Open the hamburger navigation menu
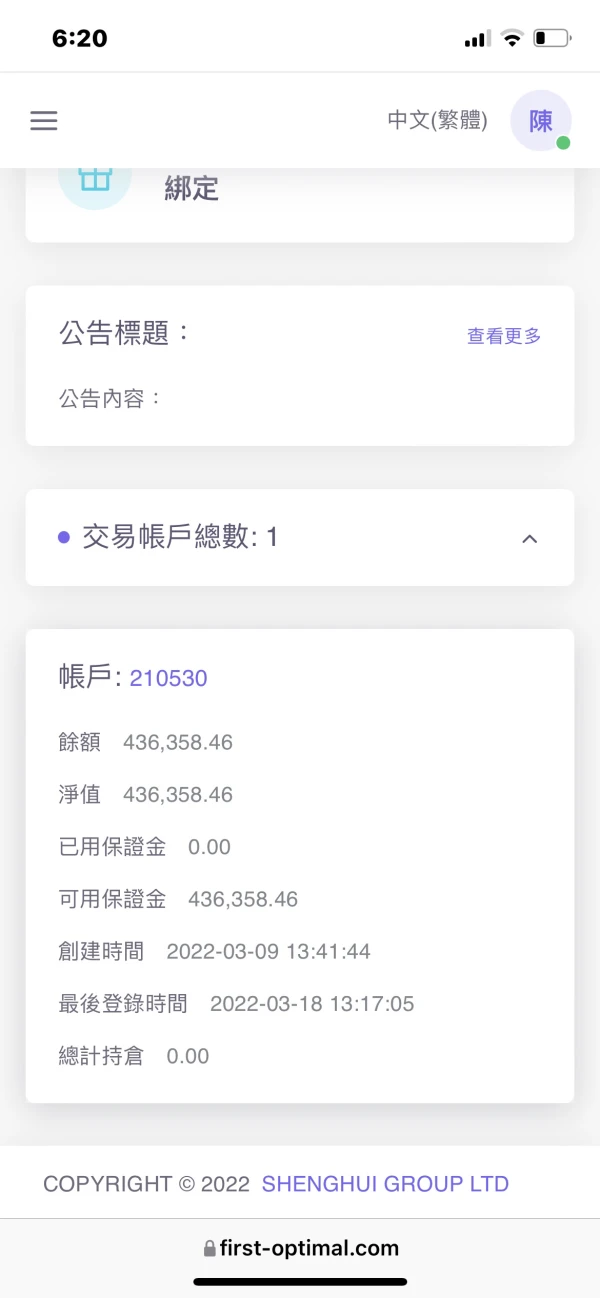 click(x=44, y=121)
